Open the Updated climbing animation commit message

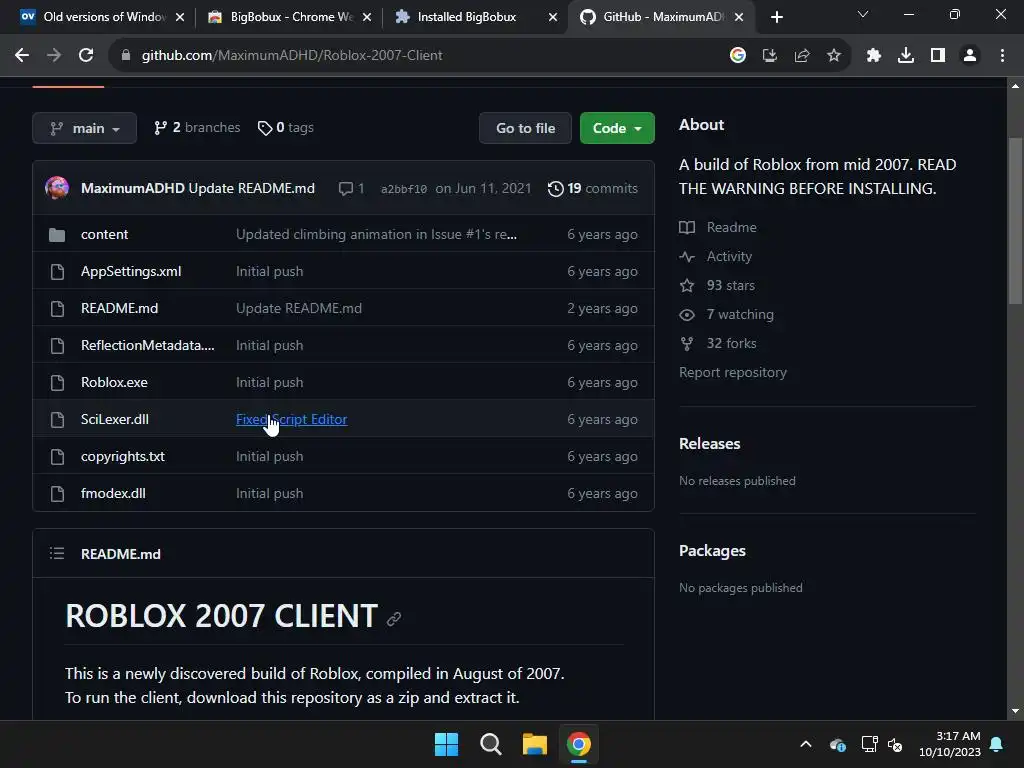point(376,234)
